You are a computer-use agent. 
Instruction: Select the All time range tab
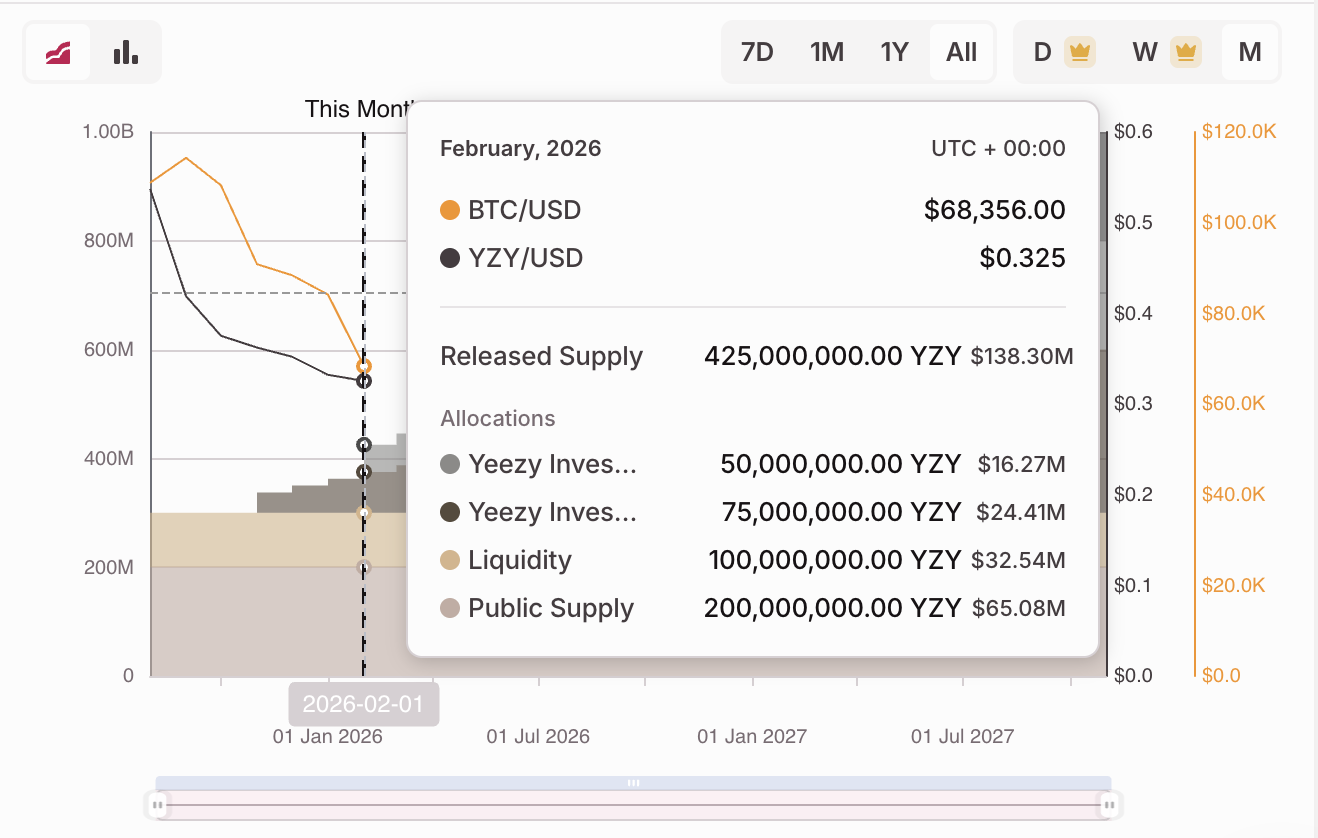pos(960,51)
